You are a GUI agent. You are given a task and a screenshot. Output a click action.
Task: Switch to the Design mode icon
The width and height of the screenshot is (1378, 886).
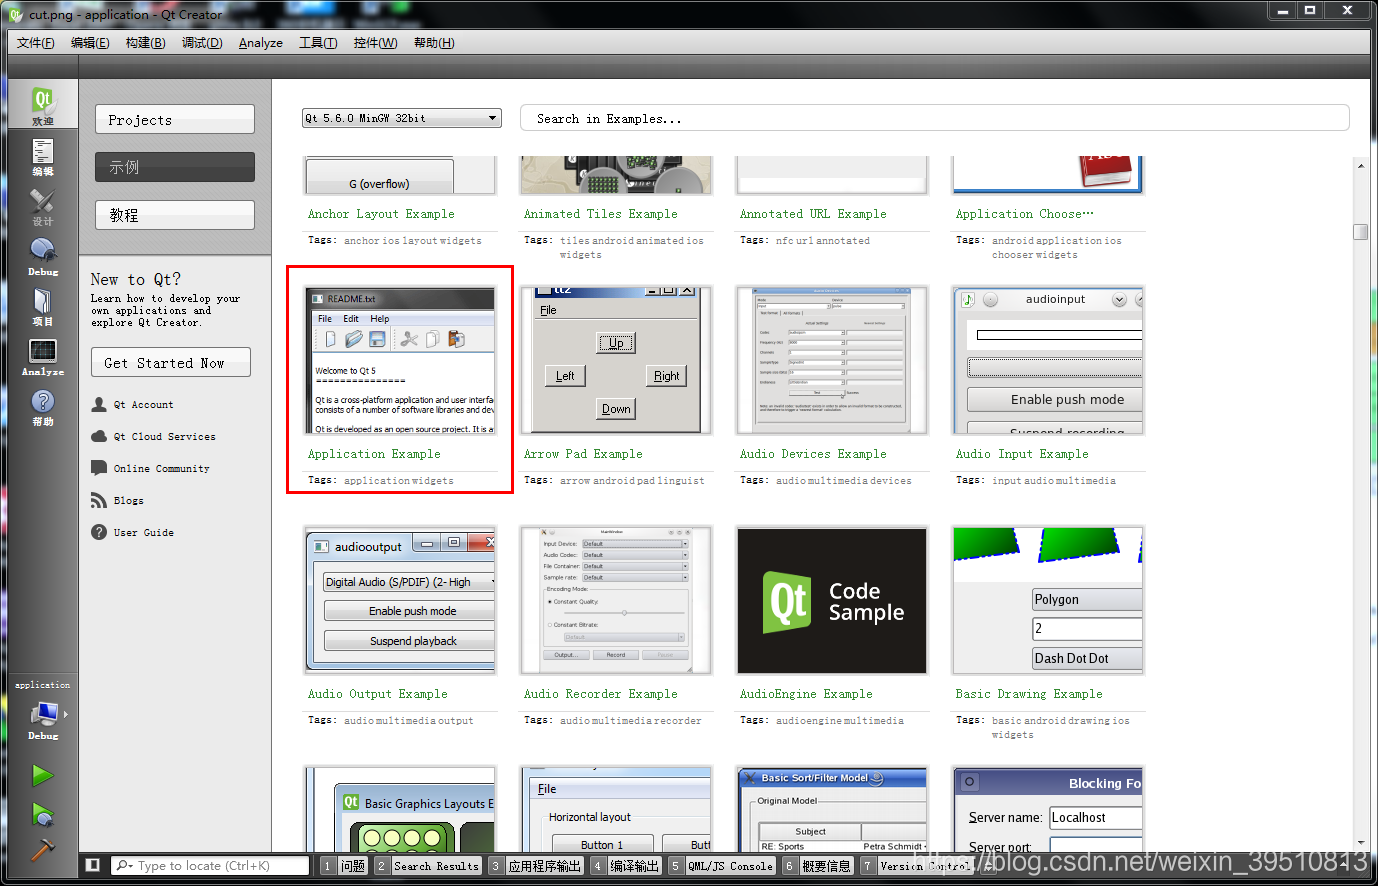coord(42,206)
